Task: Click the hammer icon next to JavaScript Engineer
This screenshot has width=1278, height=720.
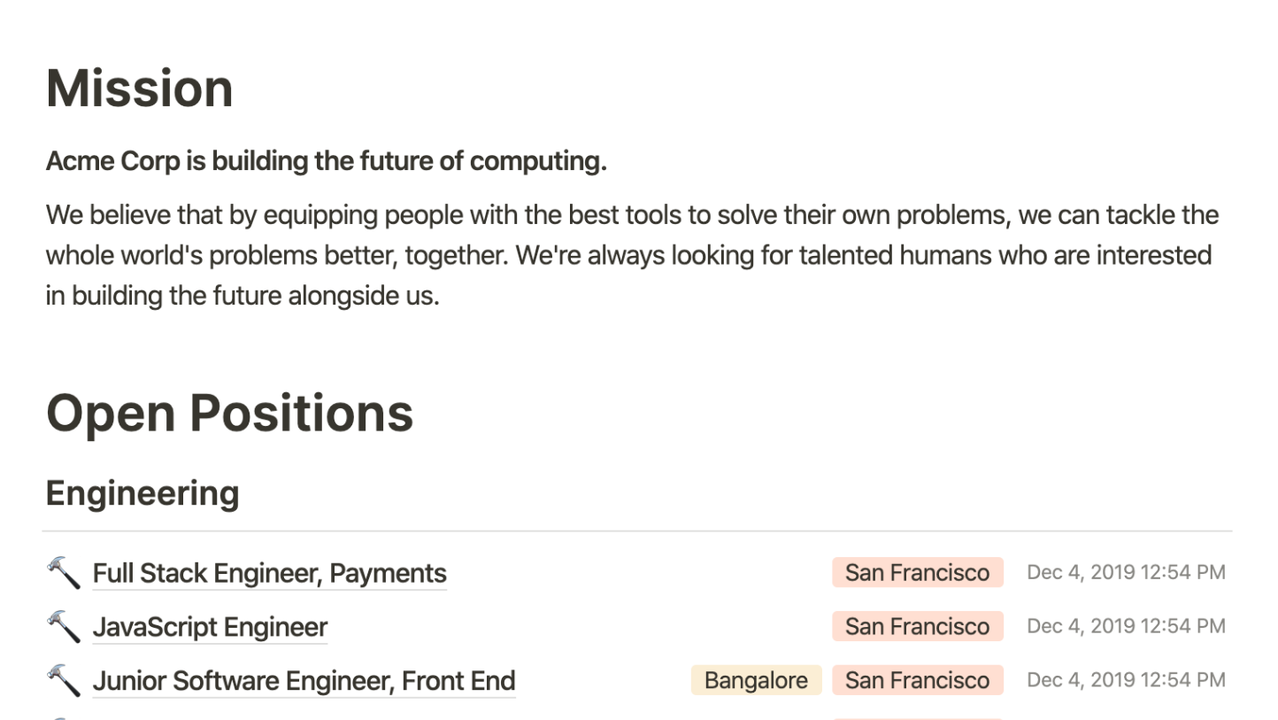Action: click(63, 627)
